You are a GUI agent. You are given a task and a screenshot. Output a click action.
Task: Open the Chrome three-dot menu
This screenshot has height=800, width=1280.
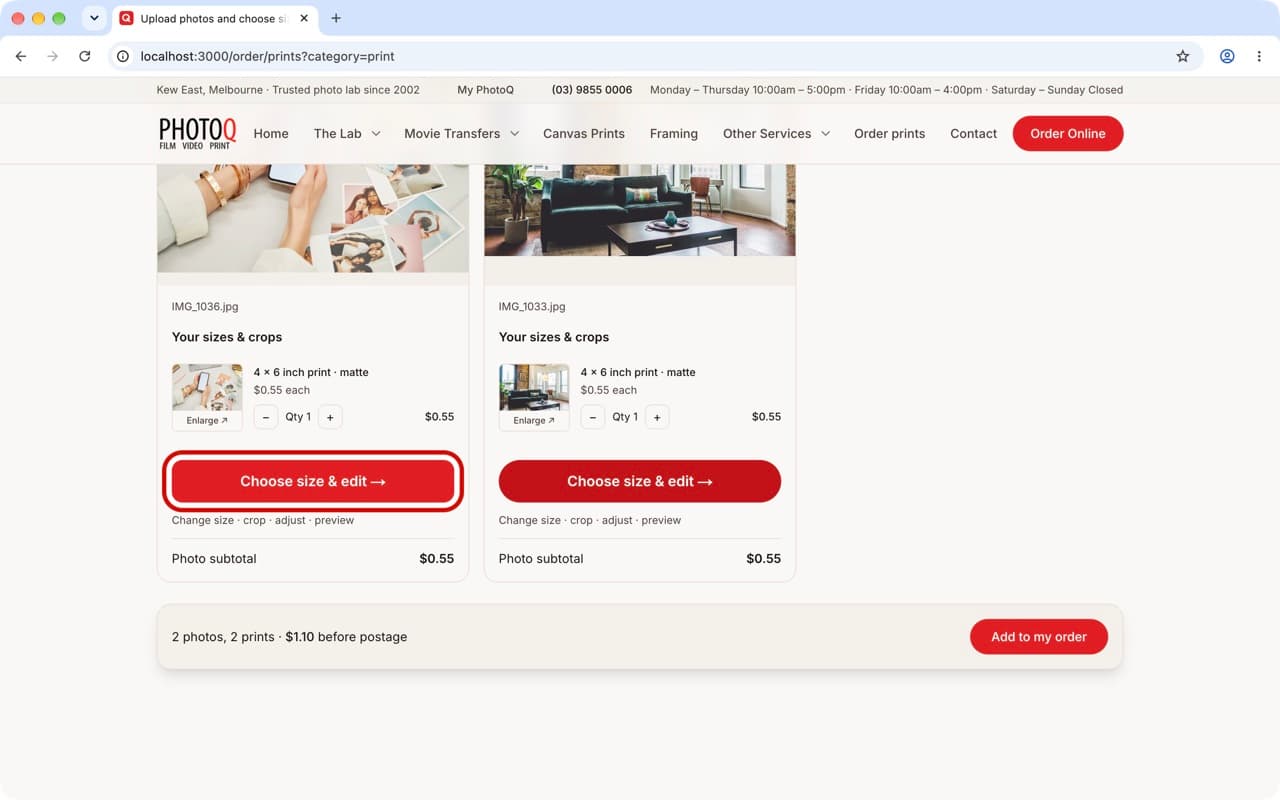coord(1259,56)
